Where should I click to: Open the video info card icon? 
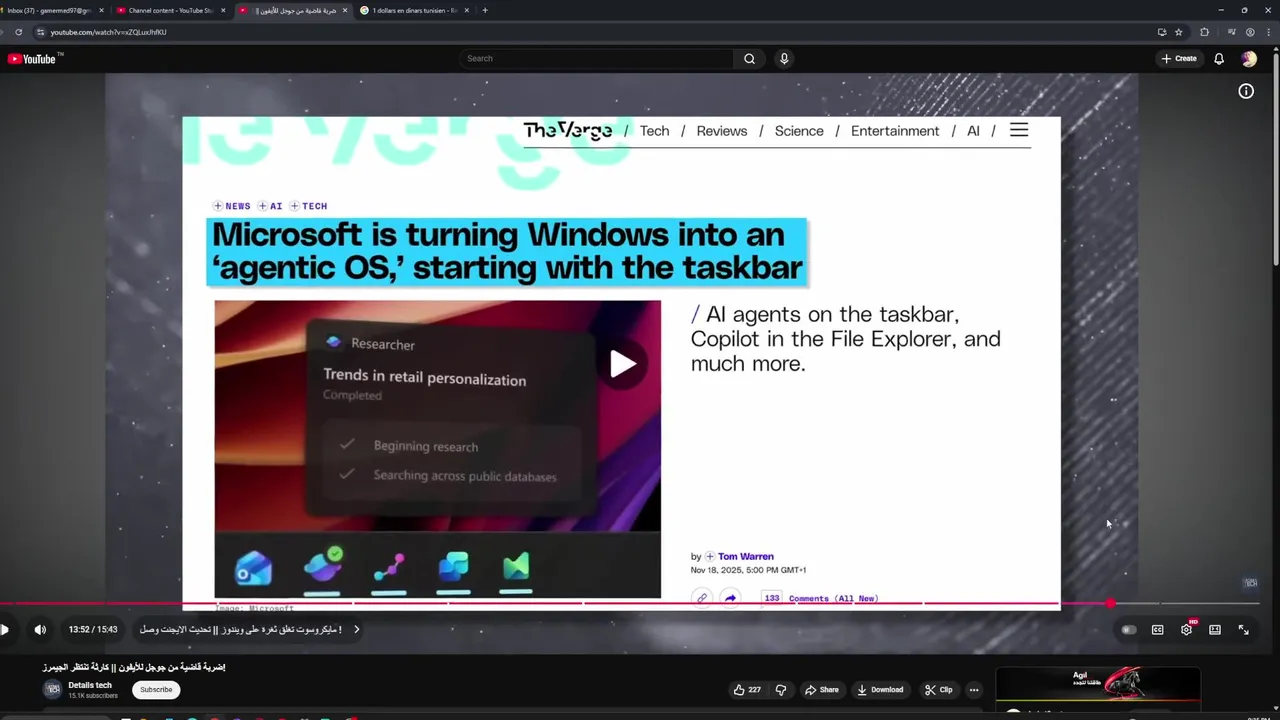coord(1246,91)
